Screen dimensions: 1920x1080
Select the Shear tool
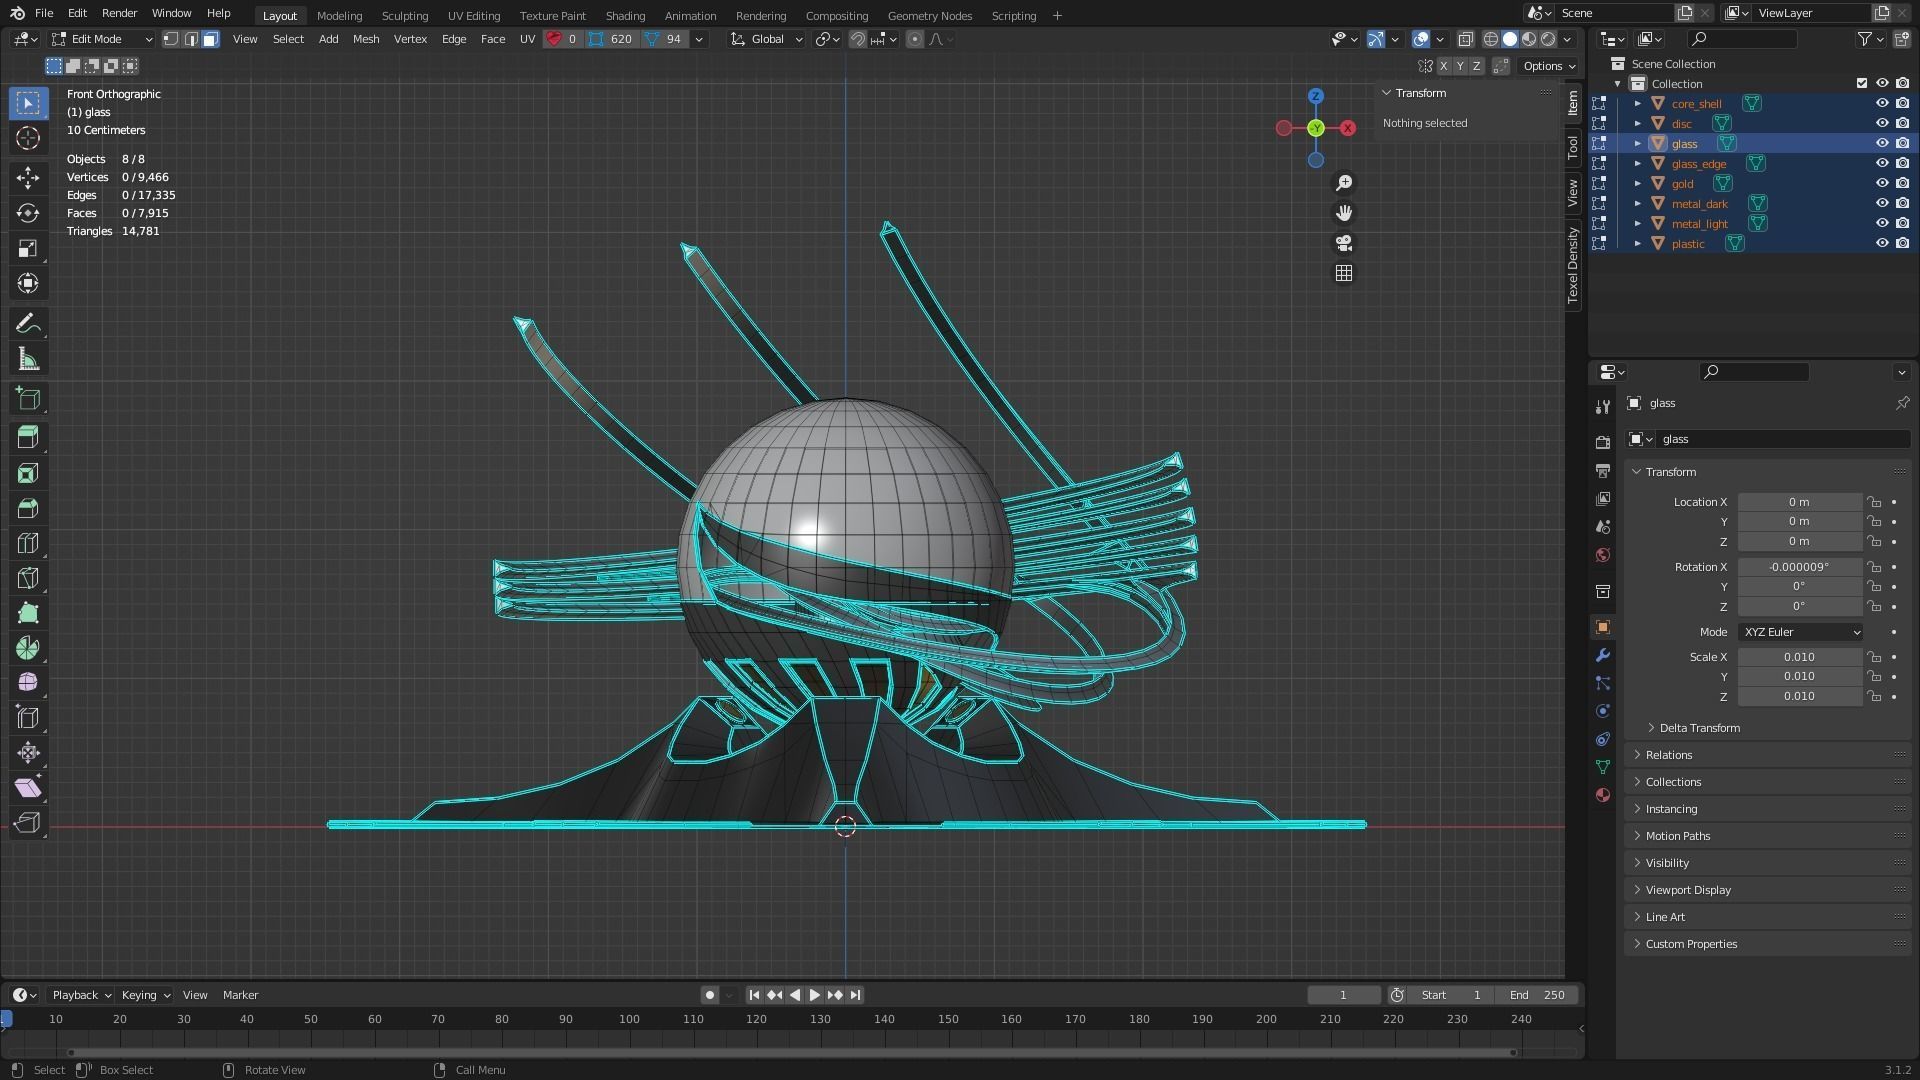pos(28,788)
